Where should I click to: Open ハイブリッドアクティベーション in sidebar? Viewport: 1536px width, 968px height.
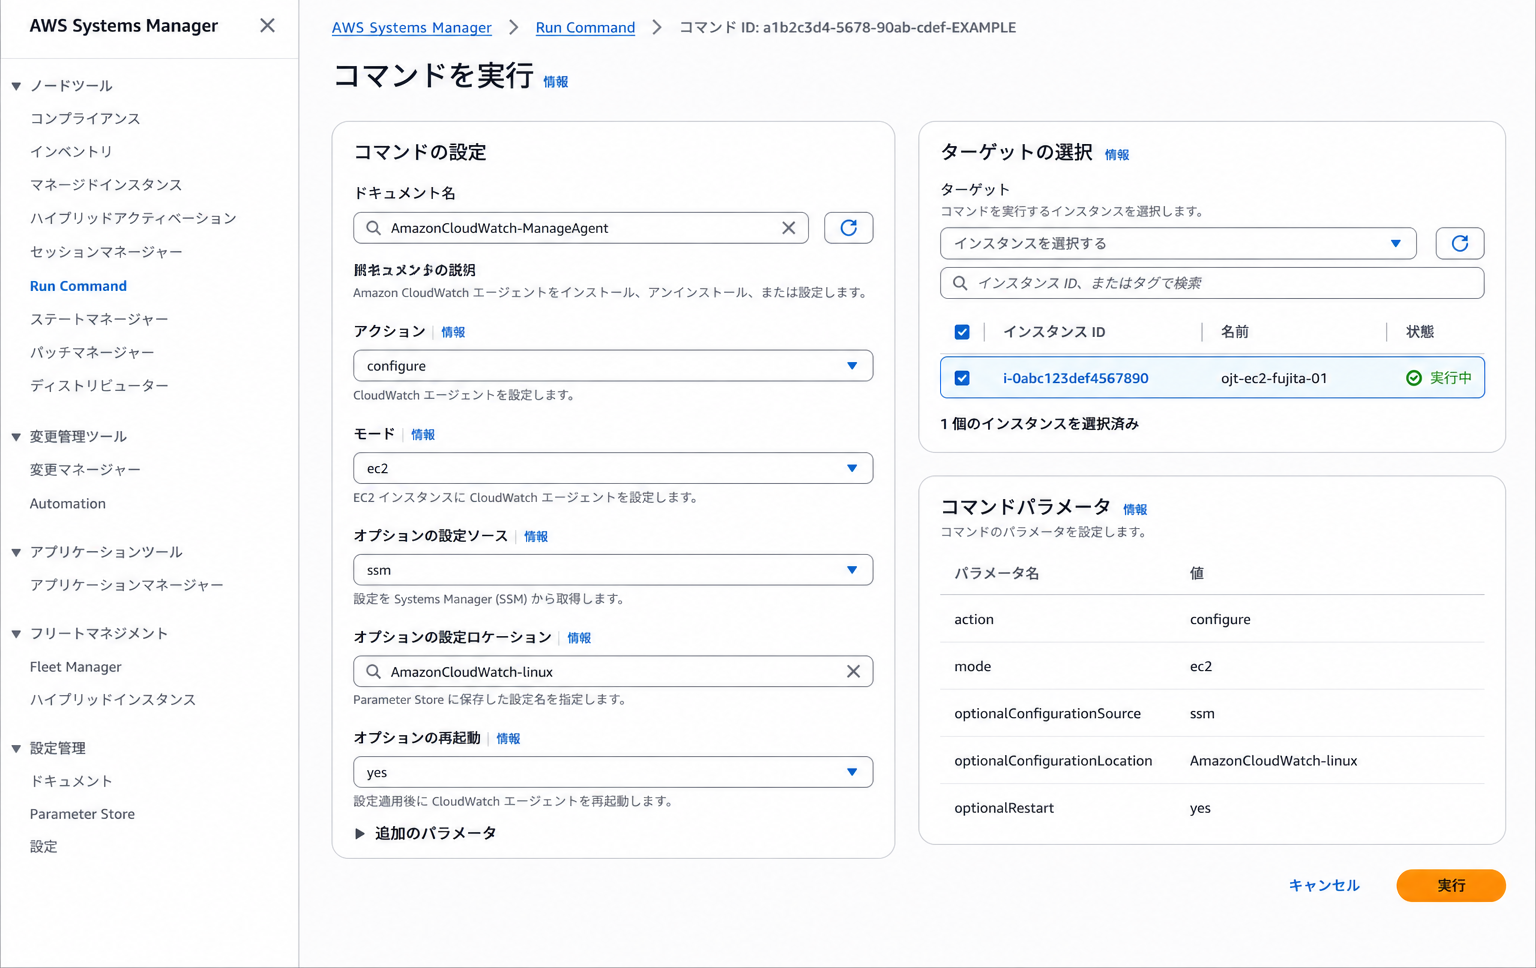click(133, 218)
